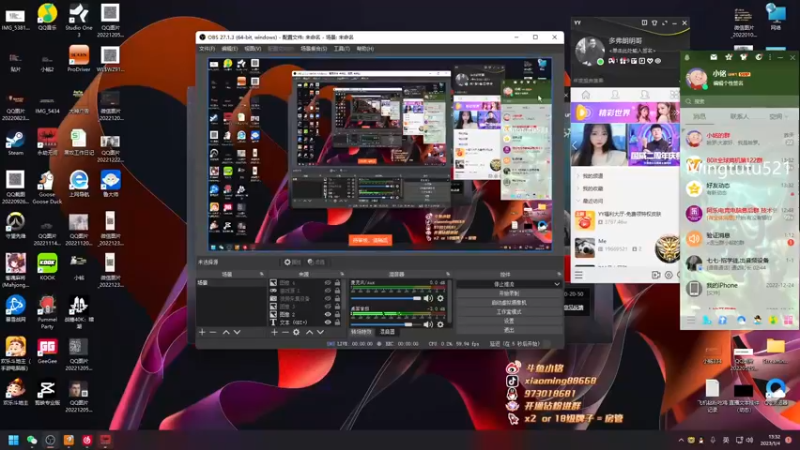800x450 pixels.
Task: Open KOOK desktop shortcut
Action: click(47, 267)
